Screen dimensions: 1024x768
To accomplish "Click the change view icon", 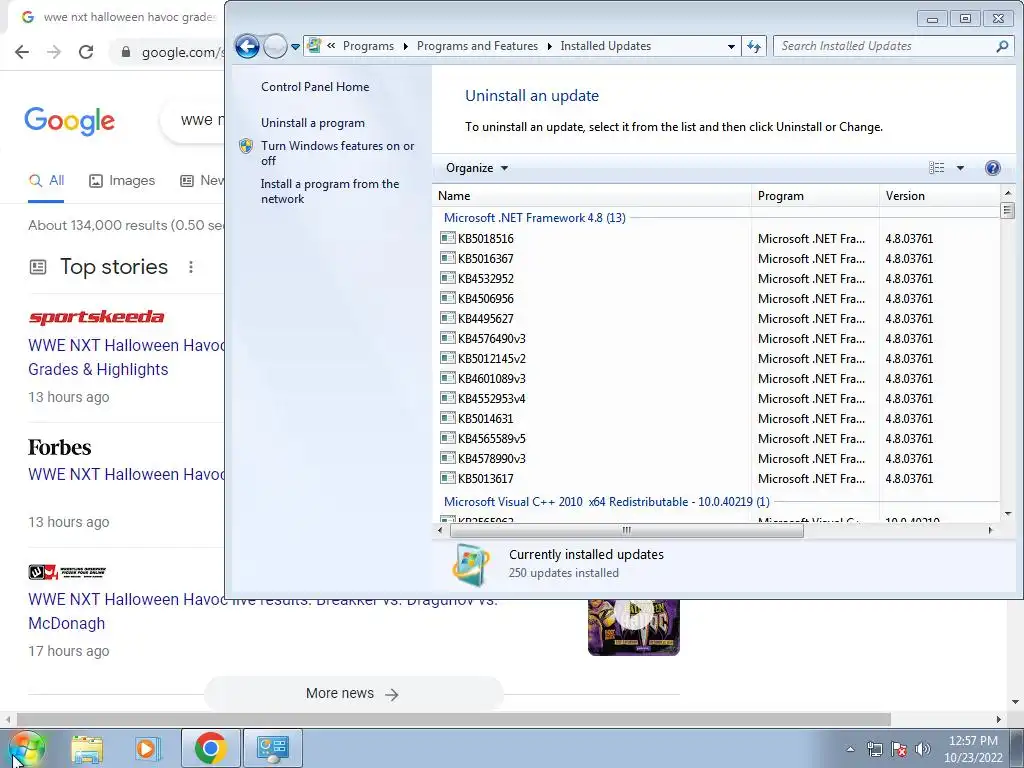I will click(x=936, y=168).
